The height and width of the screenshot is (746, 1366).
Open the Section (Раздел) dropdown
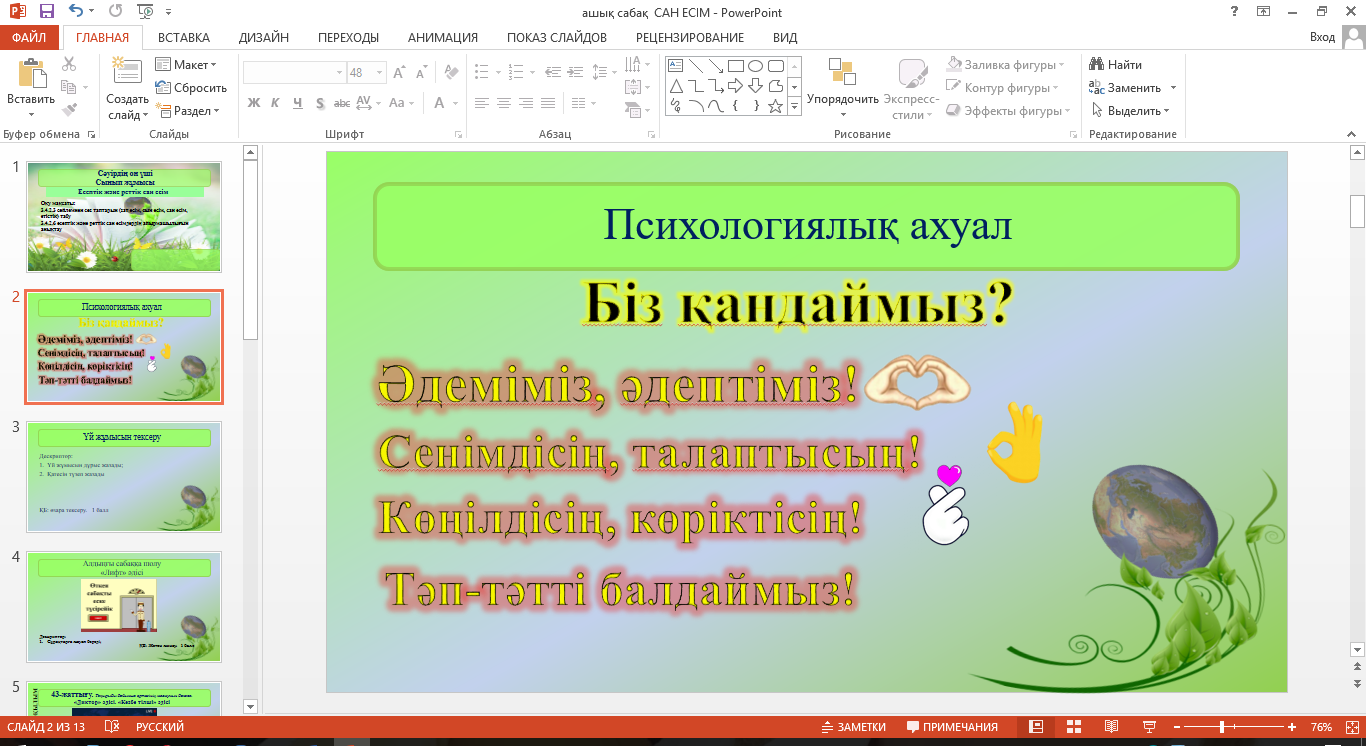click(189, 111)
